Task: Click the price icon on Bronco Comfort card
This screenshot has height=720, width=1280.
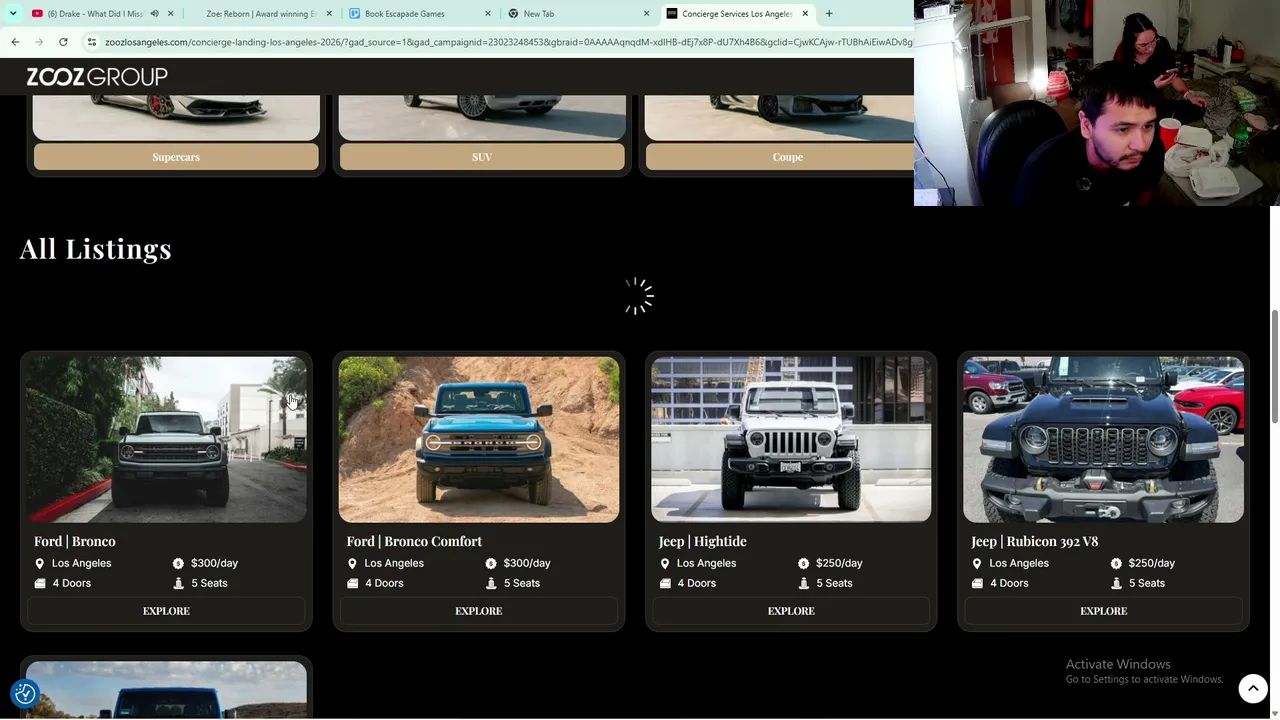Action: [x=491, y=564]
